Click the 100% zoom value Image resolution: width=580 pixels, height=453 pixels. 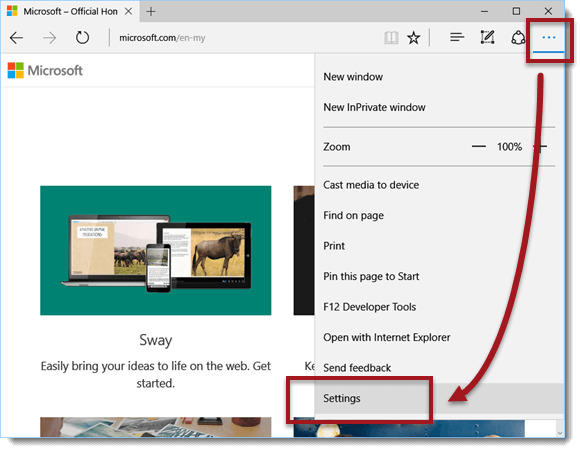click(509, 147)
